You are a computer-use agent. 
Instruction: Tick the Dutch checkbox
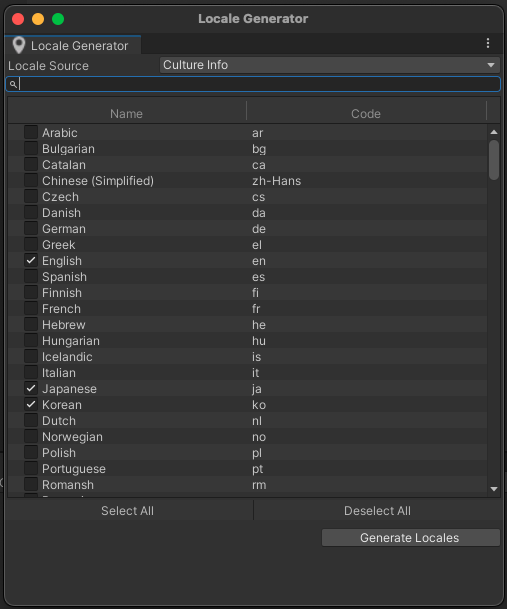(31, 420)
